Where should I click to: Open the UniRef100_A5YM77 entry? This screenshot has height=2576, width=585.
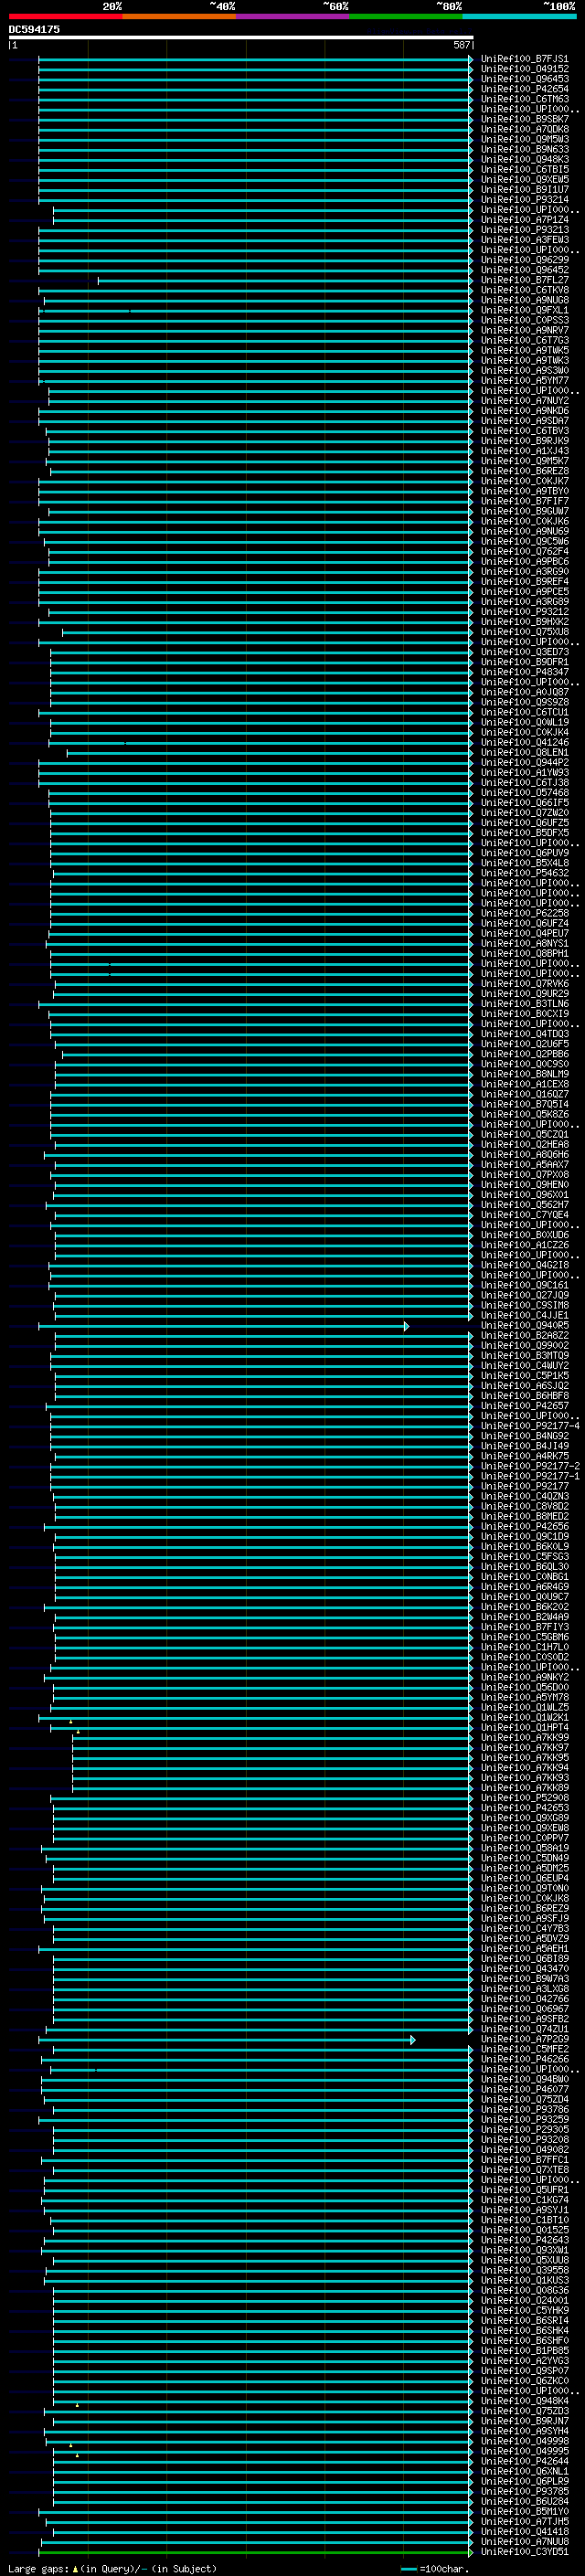coord(524,380)
